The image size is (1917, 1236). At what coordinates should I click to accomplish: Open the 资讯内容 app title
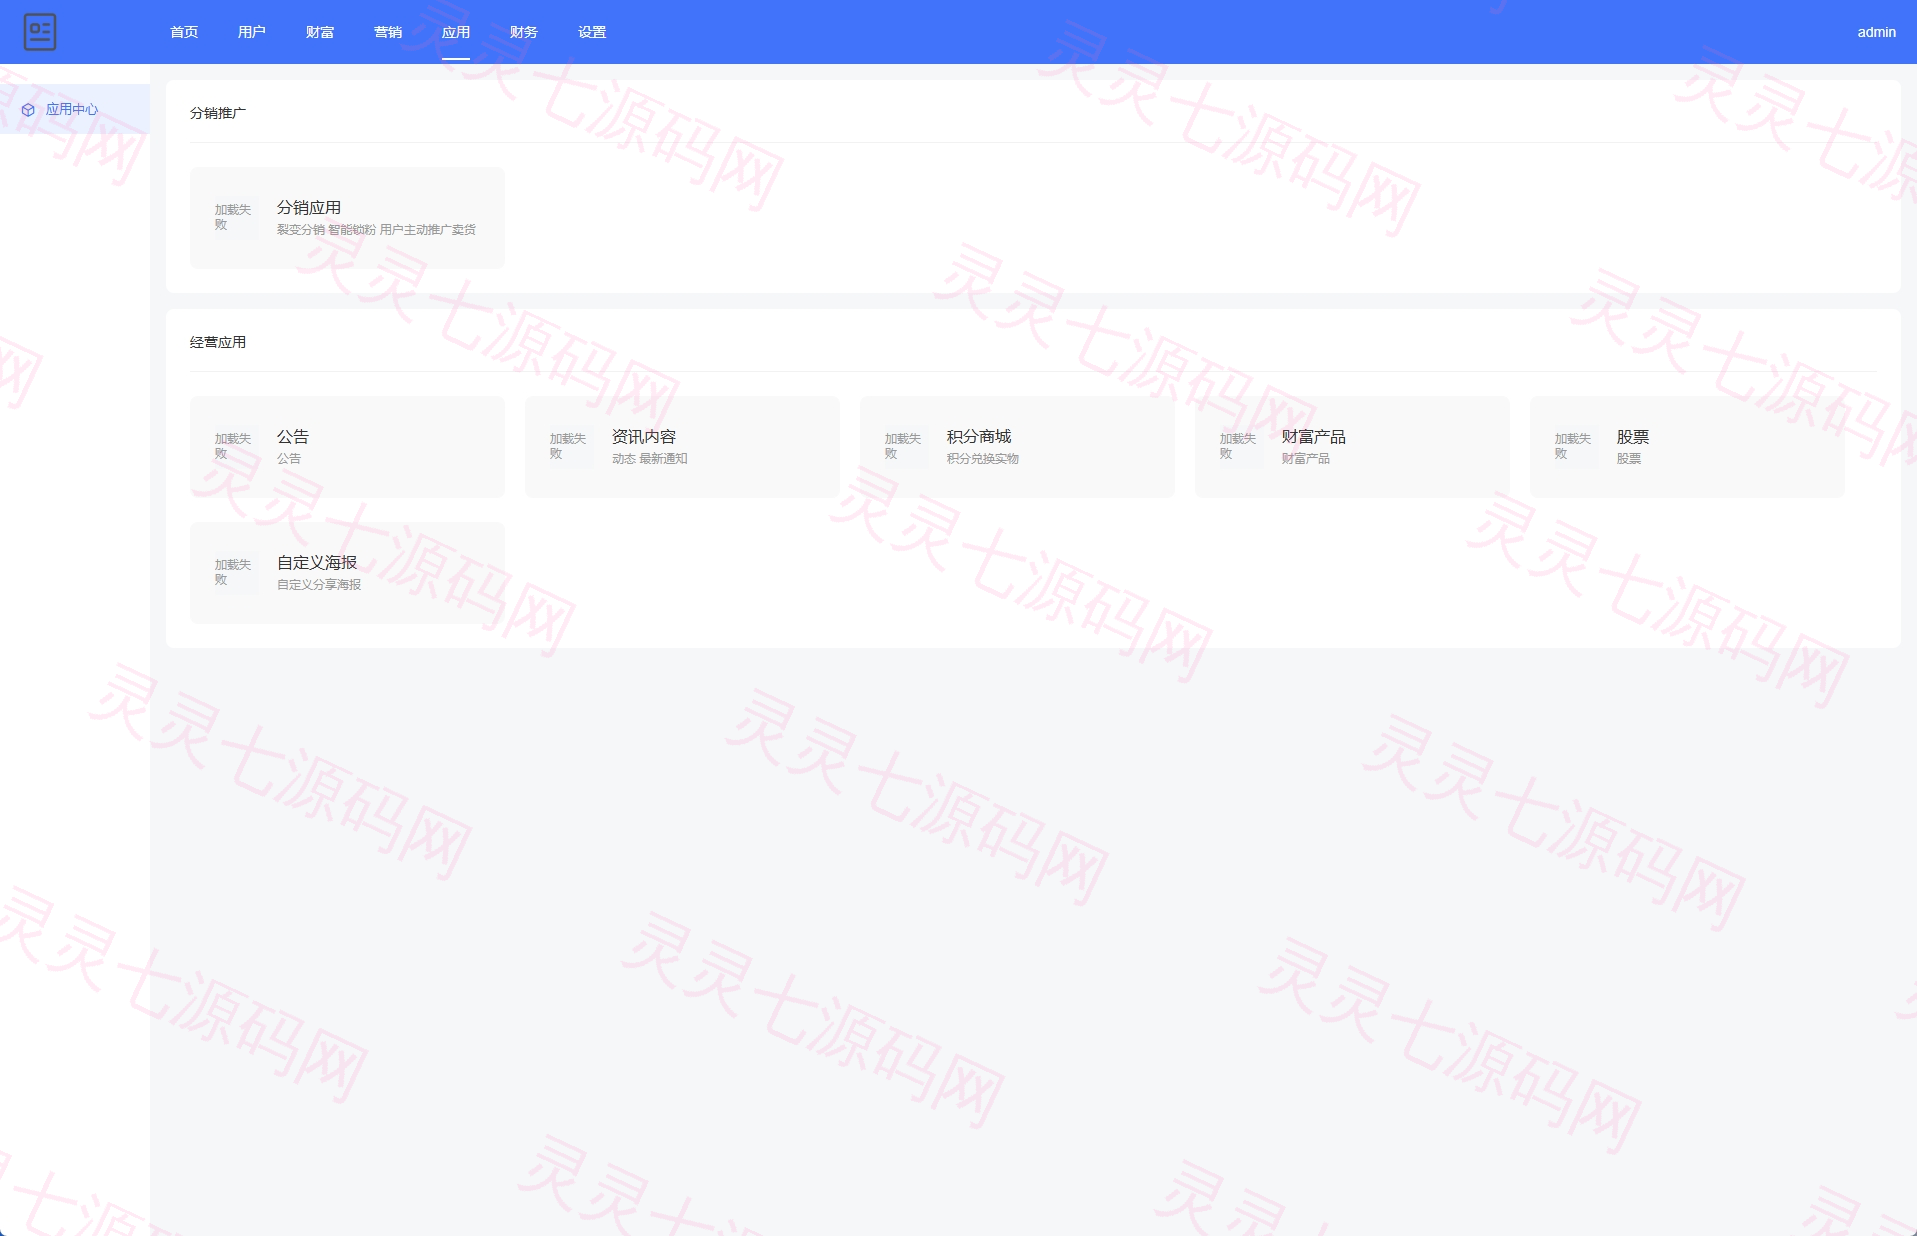pos(644,436)
